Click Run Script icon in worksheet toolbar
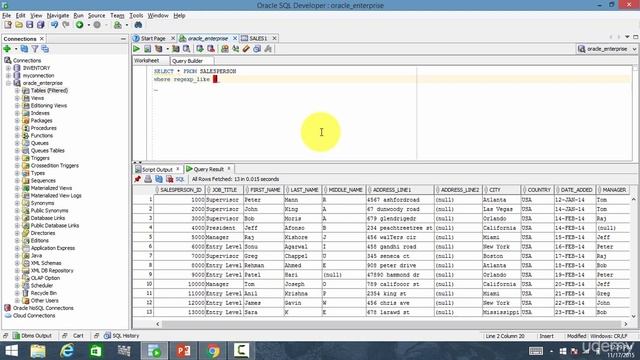The image size is (640, 360). click(147, 49)
